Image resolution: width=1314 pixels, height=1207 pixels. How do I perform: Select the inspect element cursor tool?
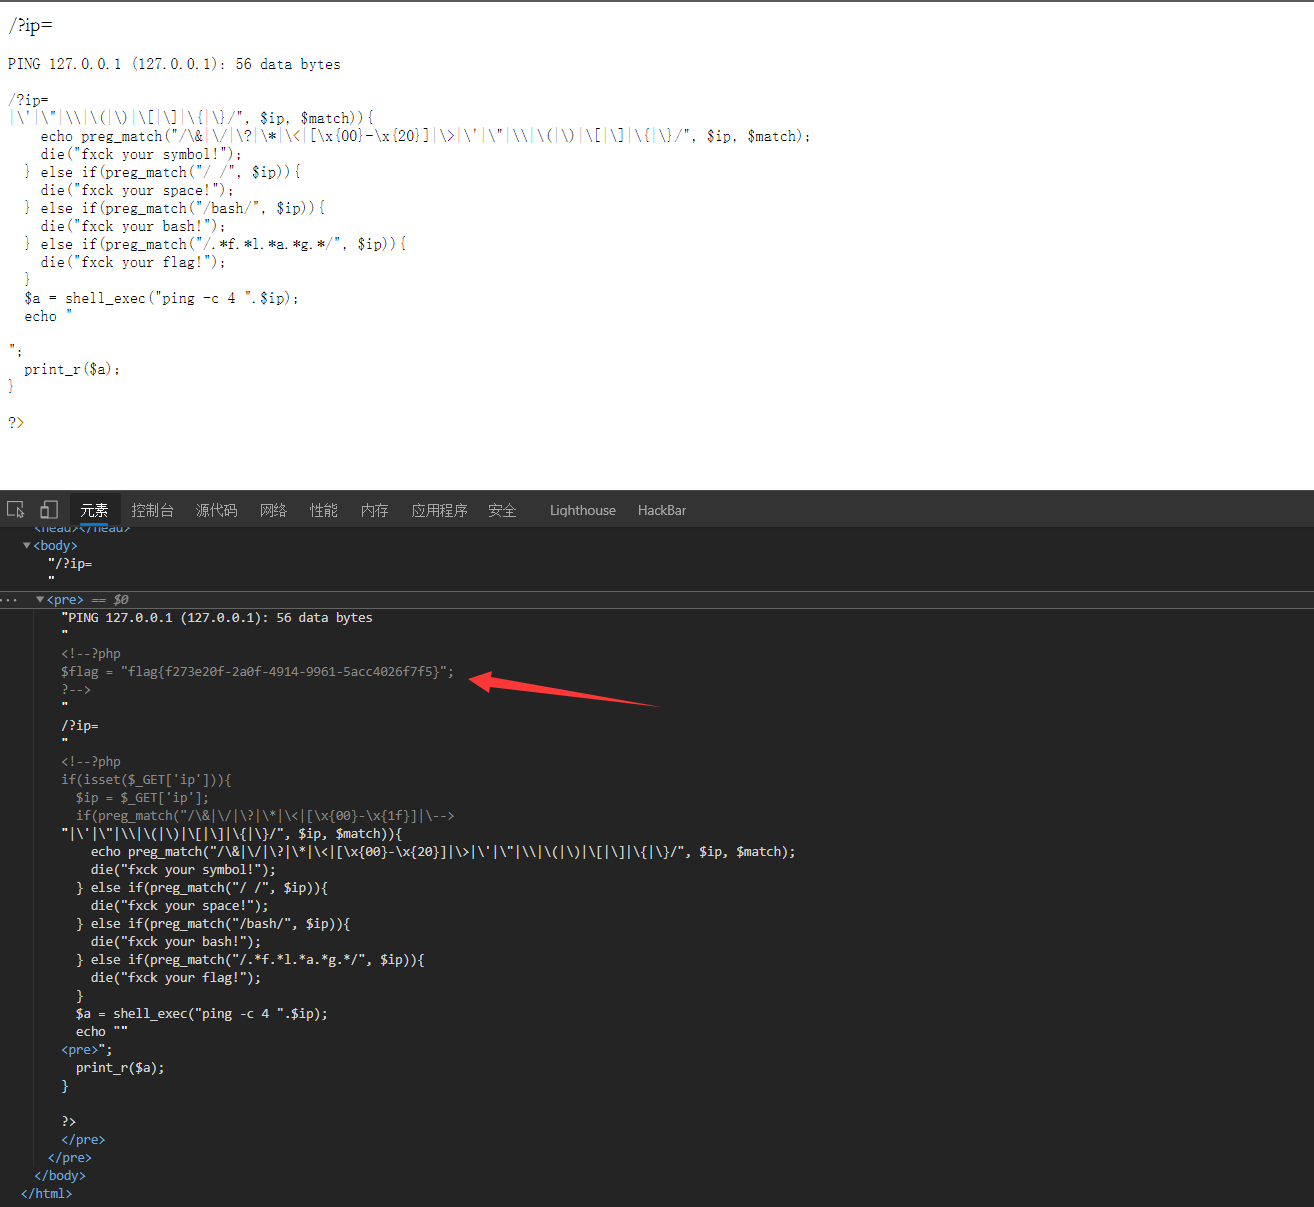point(15,509)
